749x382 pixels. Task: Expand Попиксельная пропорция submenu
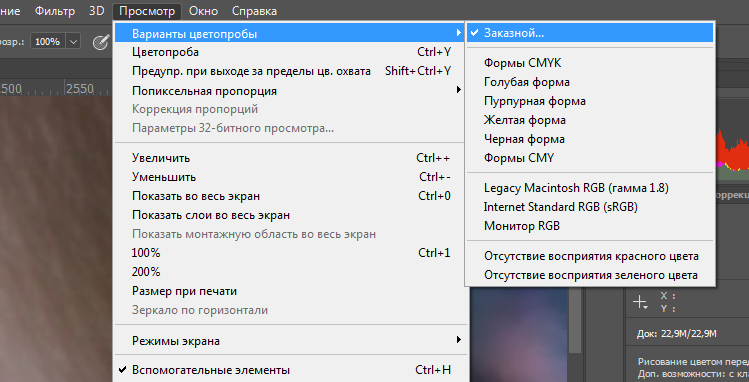[289, 91]
